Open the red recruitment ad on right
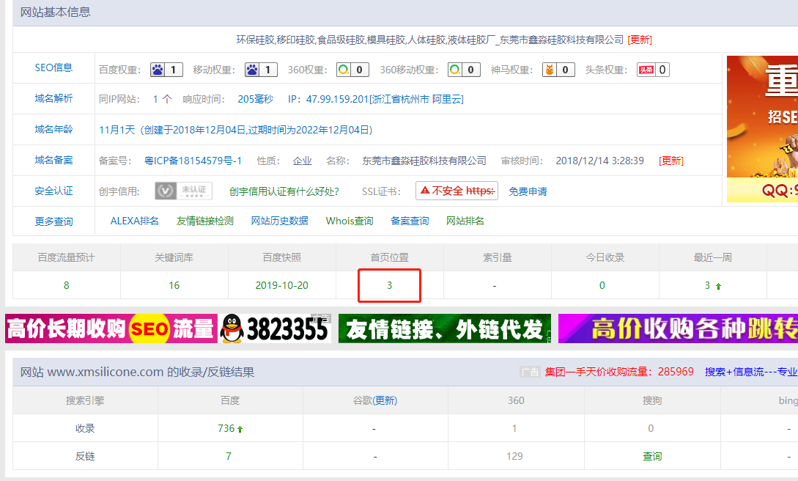 tap(762, 129)
